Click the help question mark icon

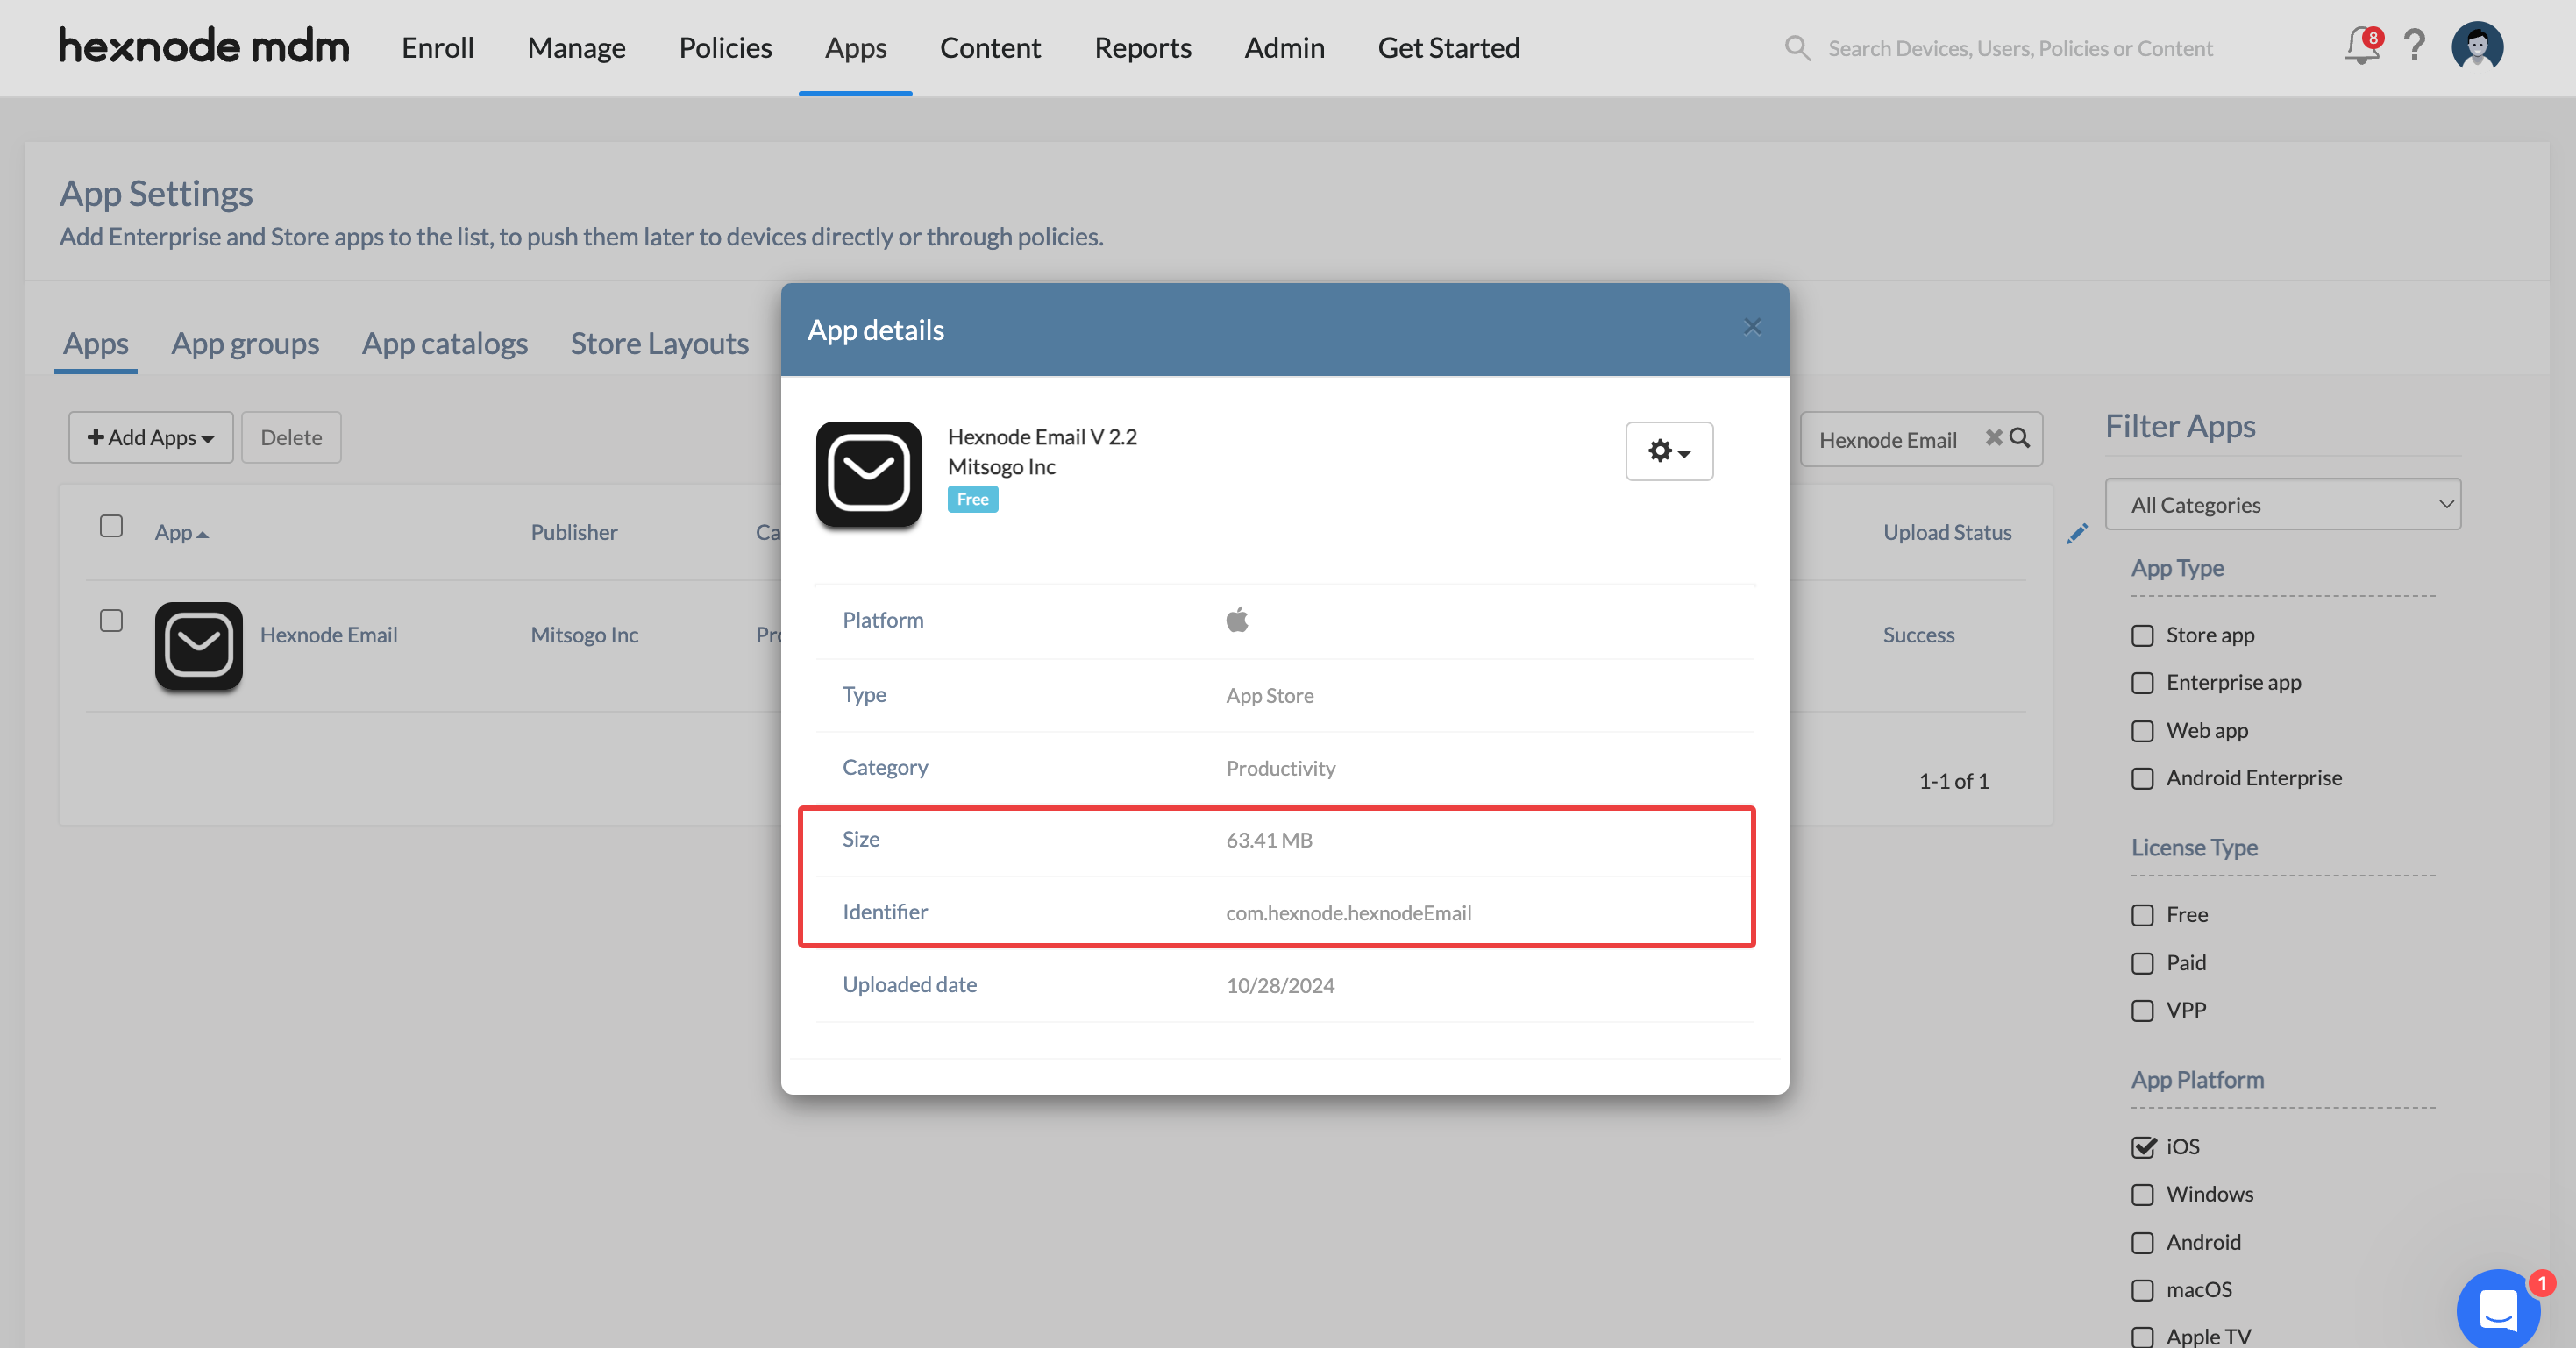tap(2414, 46)
